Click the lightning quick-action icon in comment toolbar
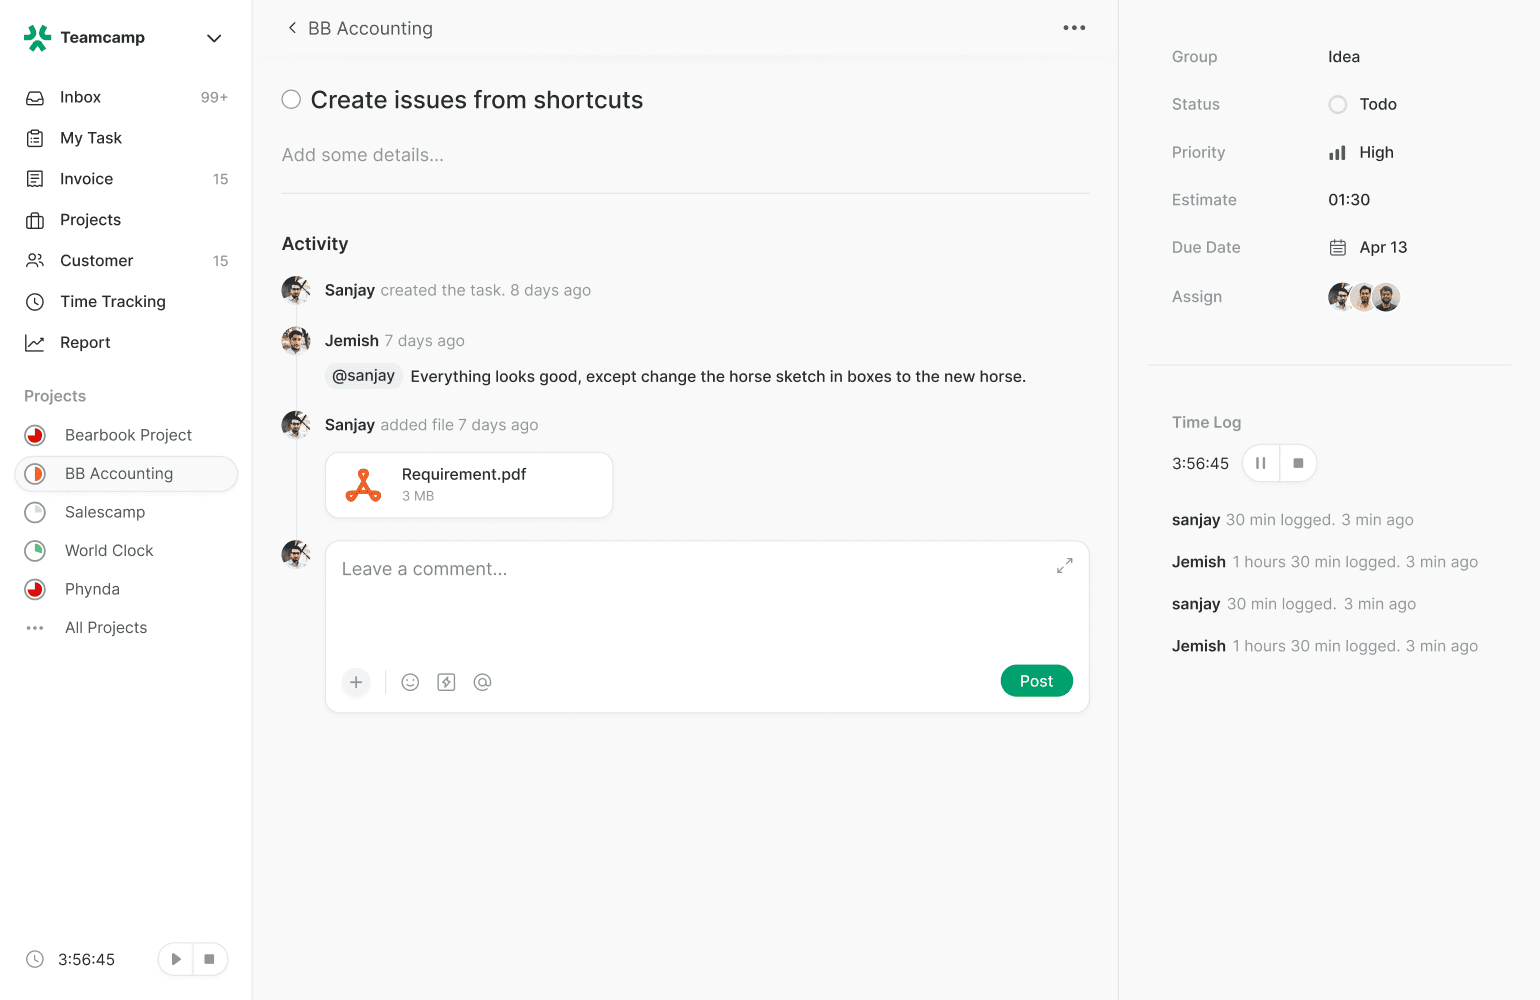This screenshot has height=1000, width=1540. 446,682
